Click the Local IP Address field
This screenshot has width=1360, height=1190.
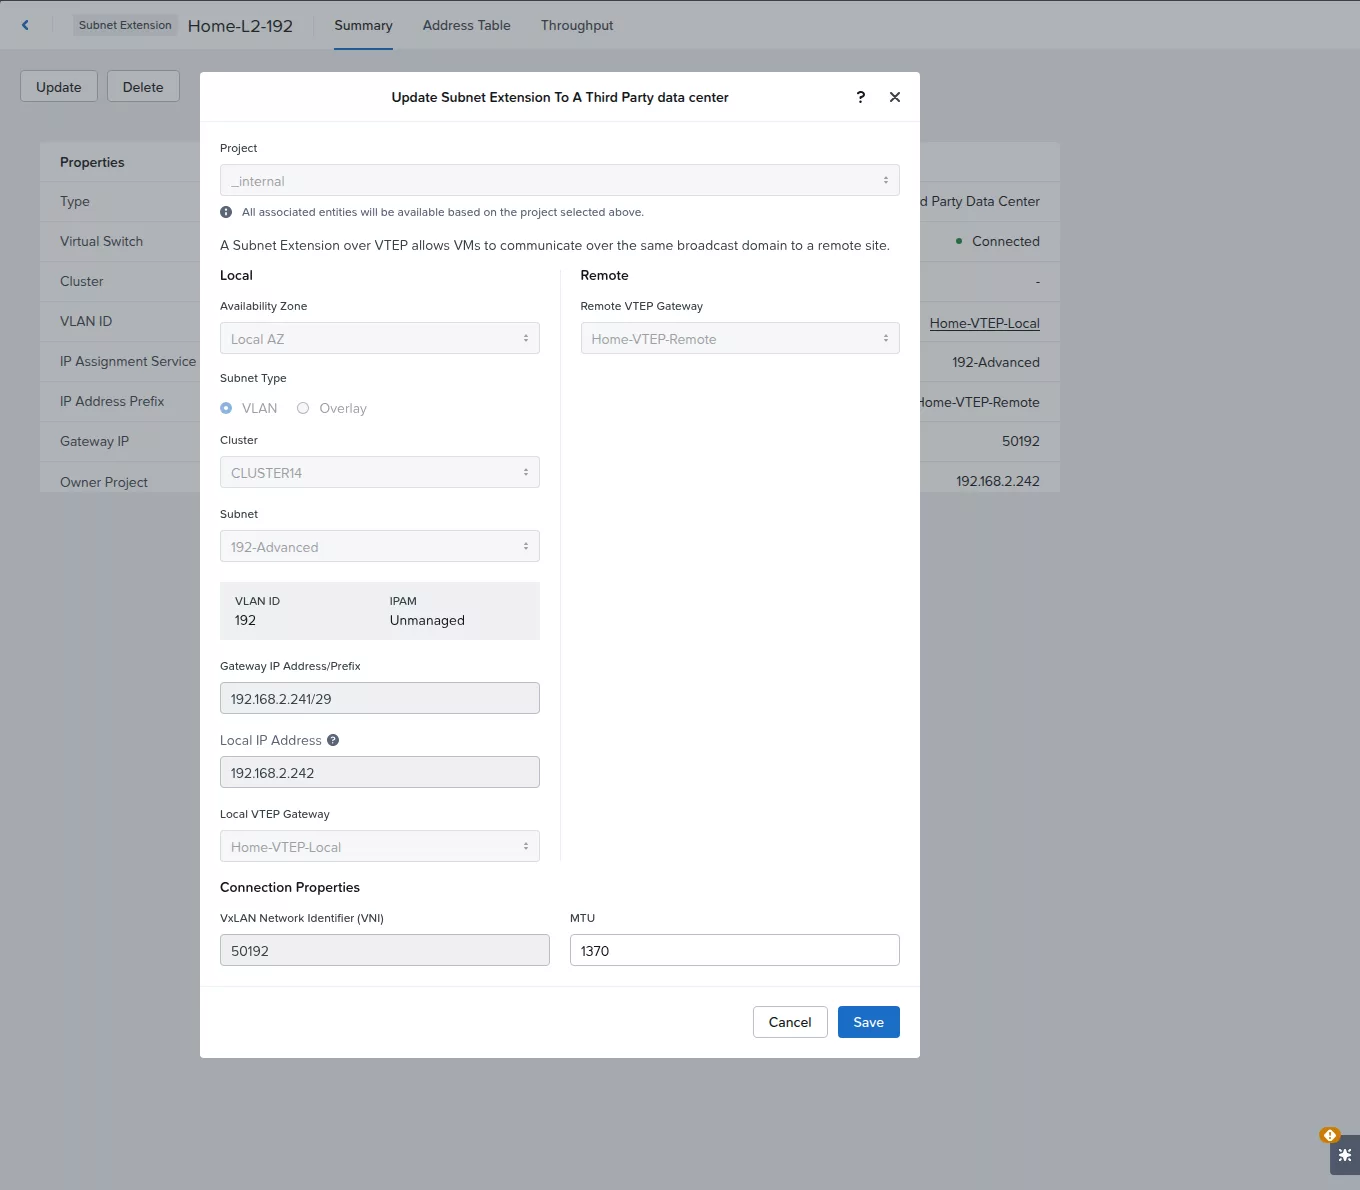pyautogui.click(x=380, y=772)
